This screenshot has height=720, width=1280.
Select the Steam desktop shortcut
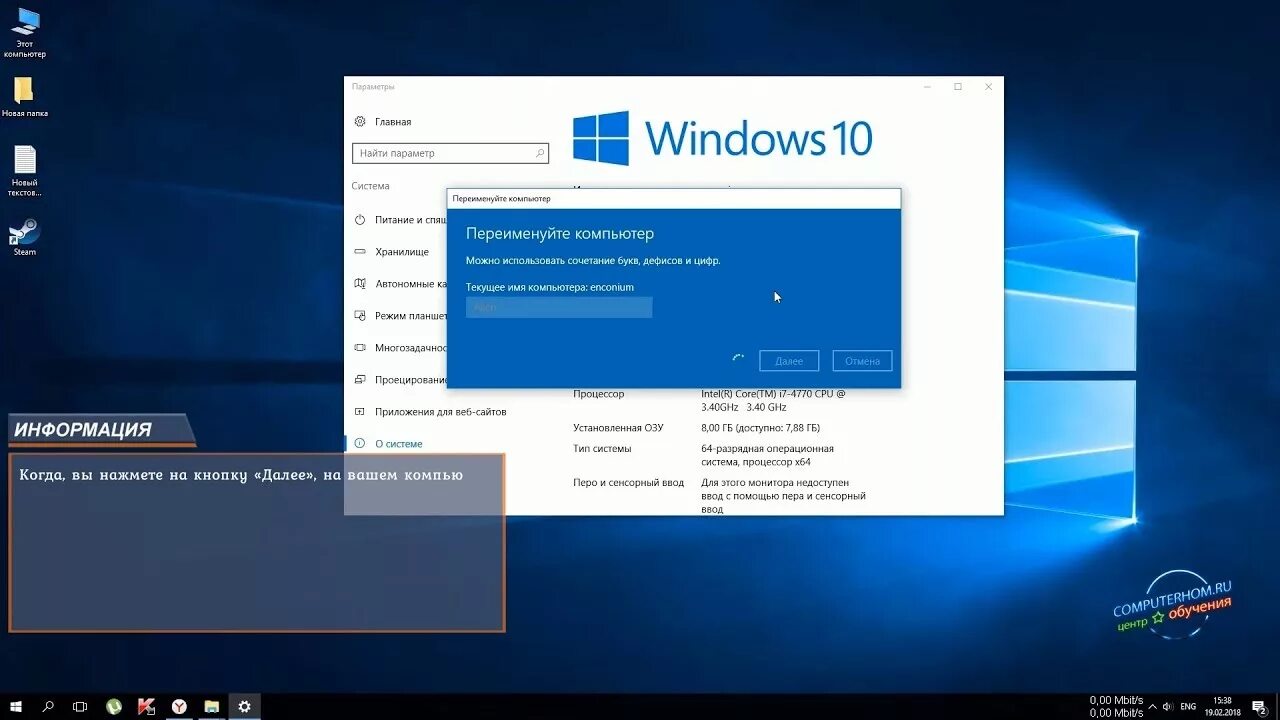pyautogui.click(x=25, y=237)
